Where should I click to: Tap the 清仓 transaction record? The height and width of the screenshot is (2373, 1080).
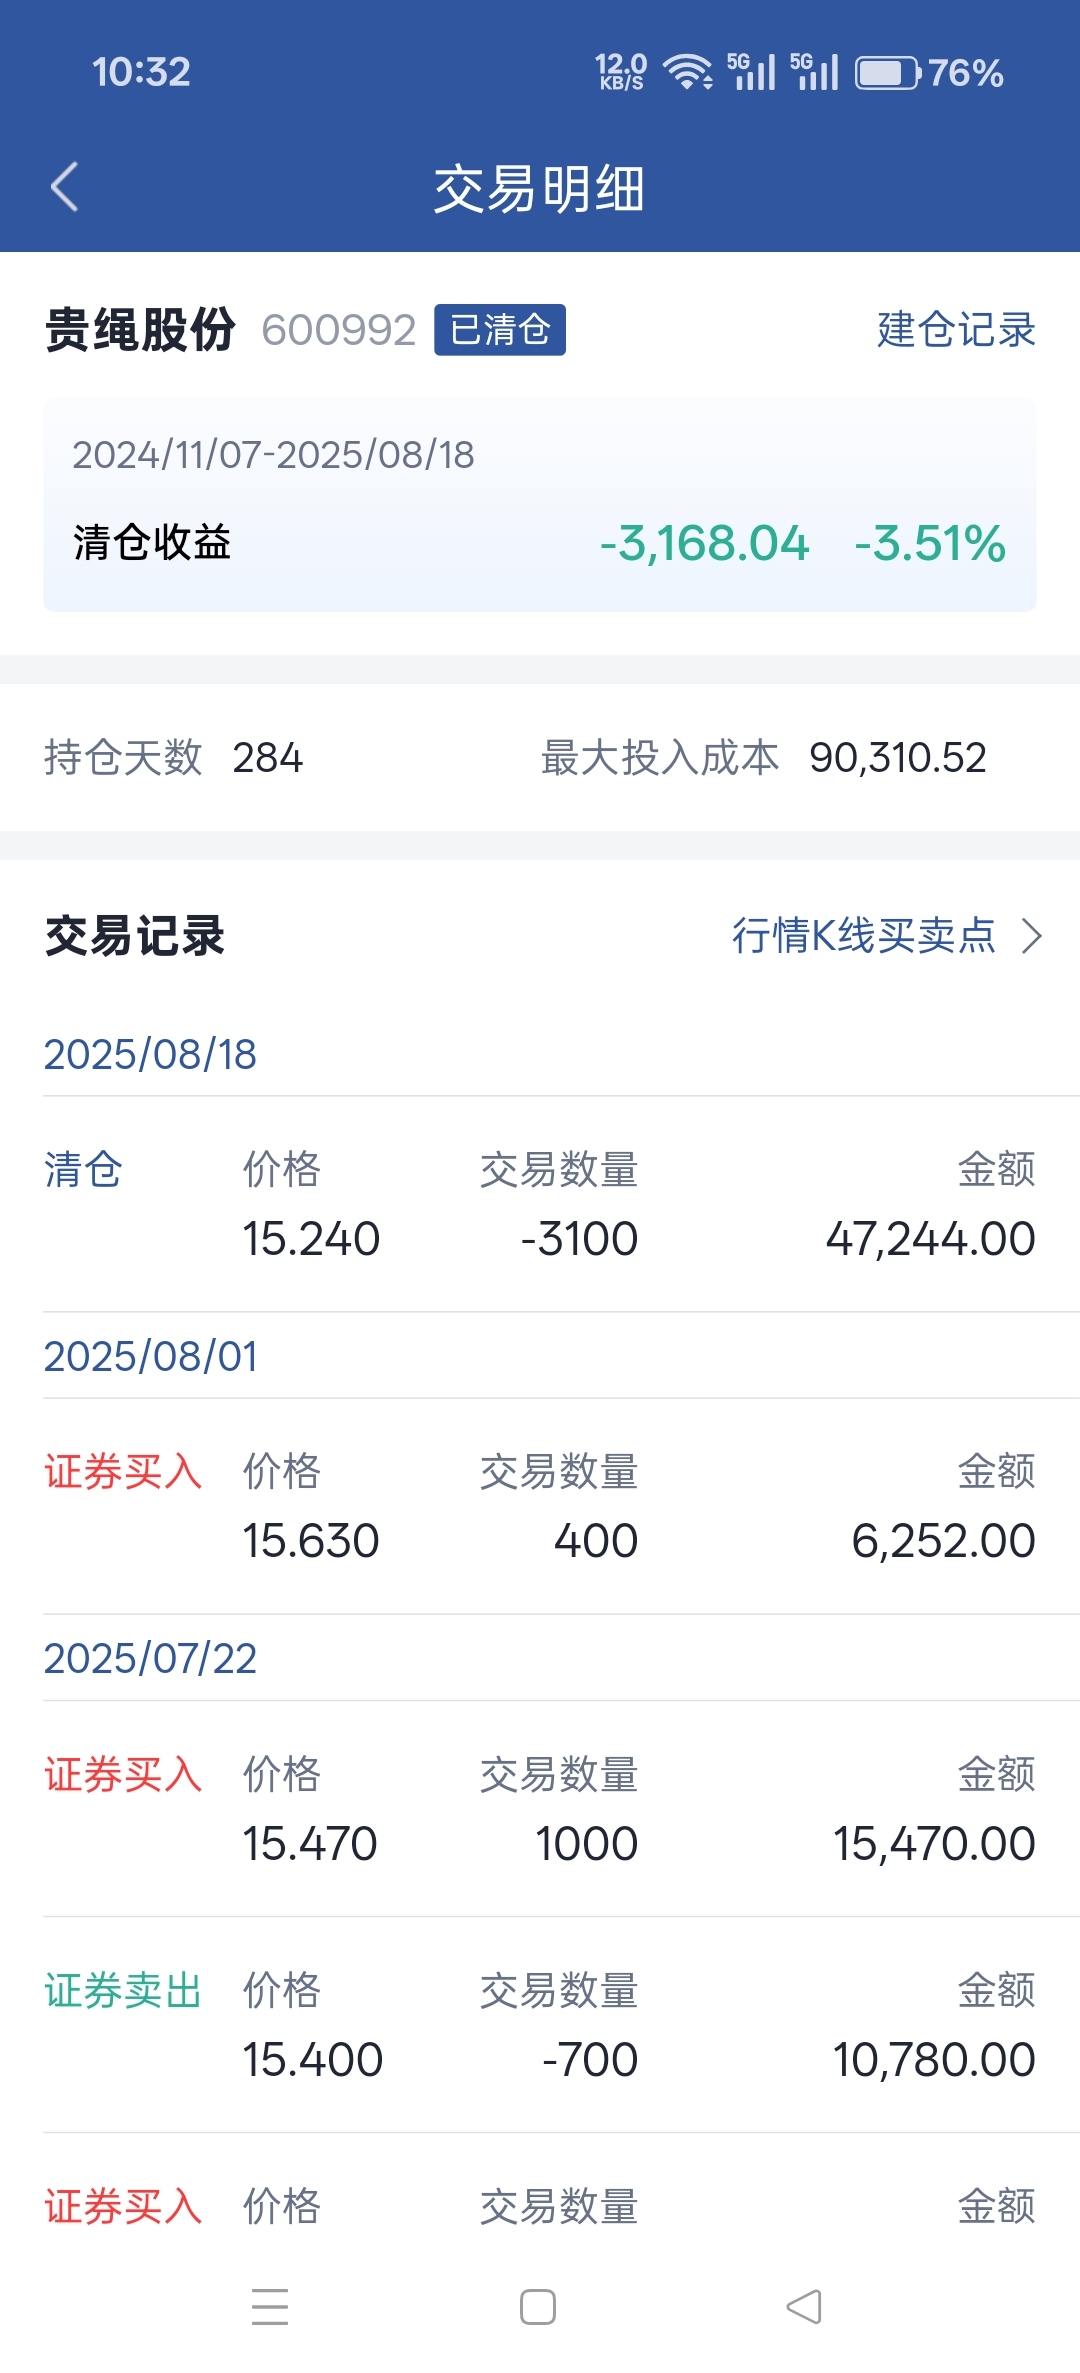tap(540, 1205)
